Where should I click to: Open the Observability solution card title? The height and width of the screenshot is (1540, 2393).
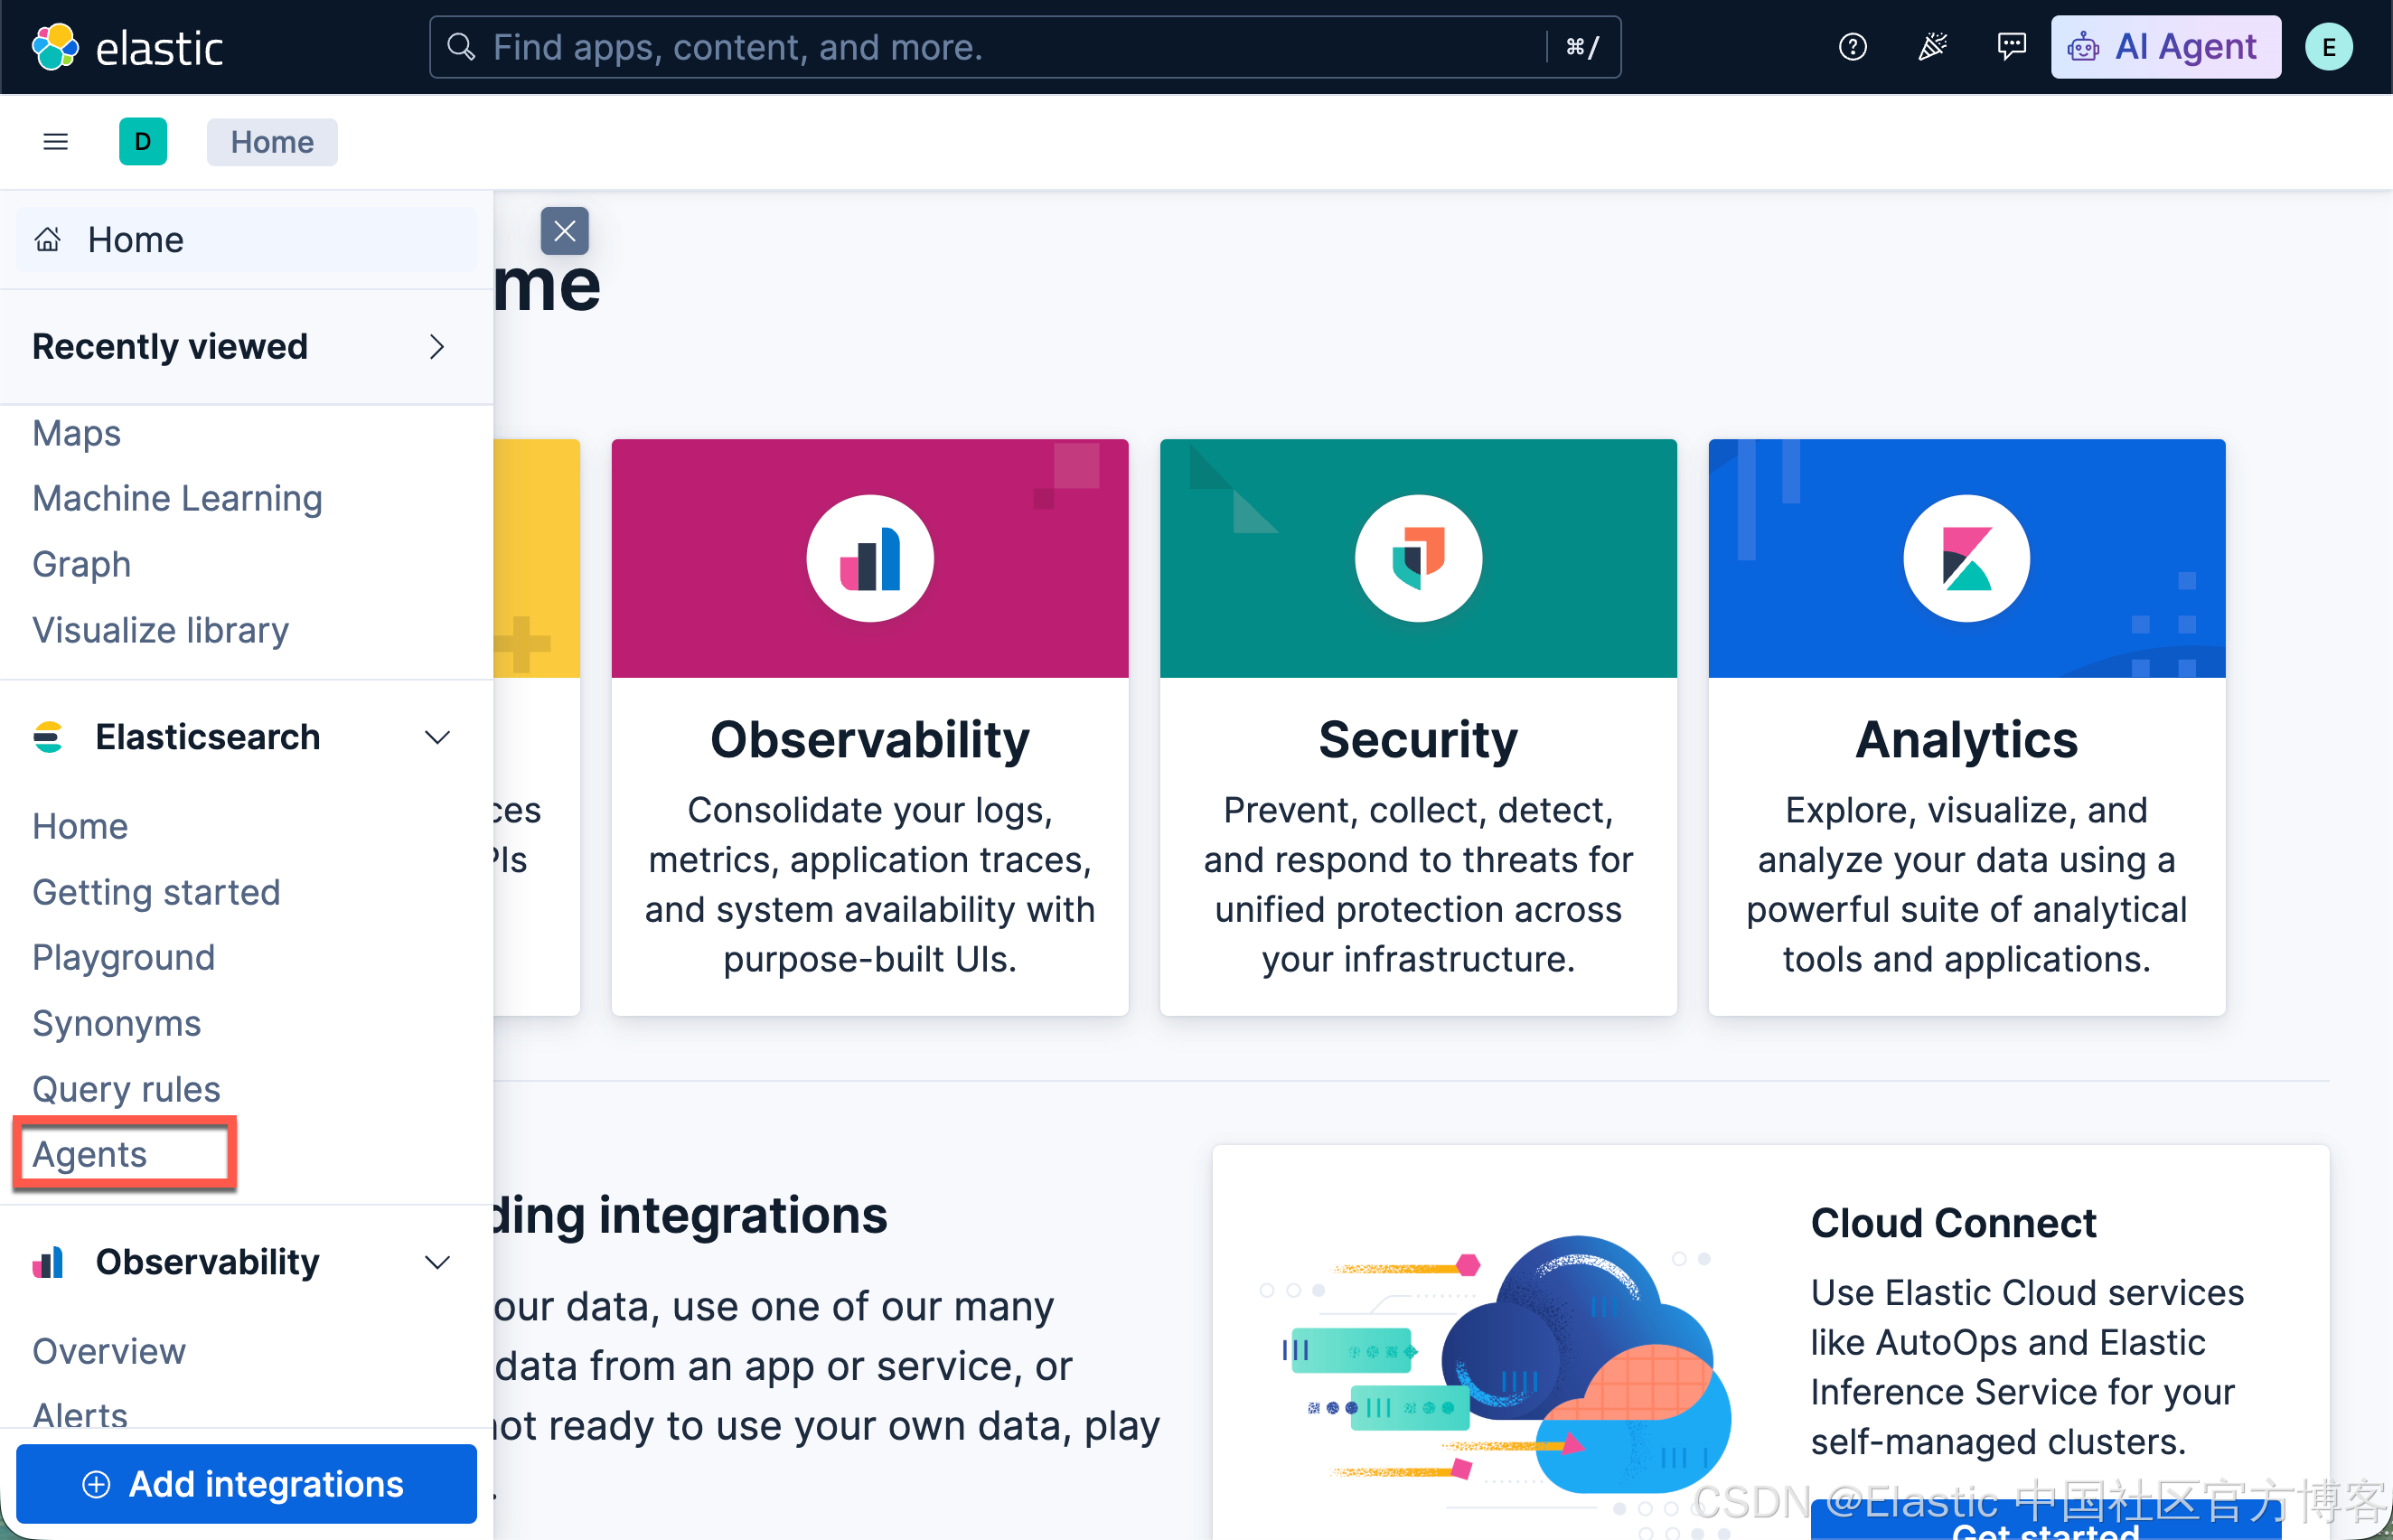coord(870,740)
